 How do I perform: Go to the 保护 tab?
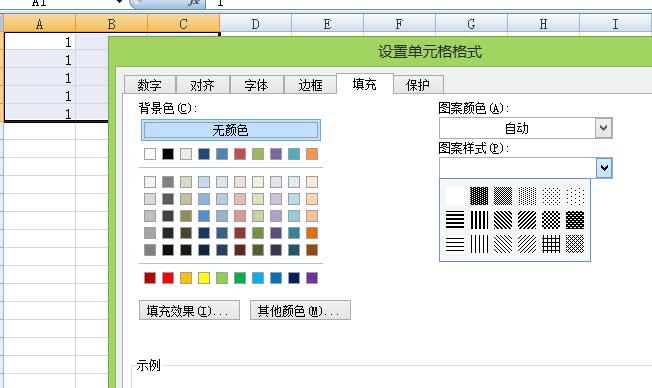coord(418,85)
